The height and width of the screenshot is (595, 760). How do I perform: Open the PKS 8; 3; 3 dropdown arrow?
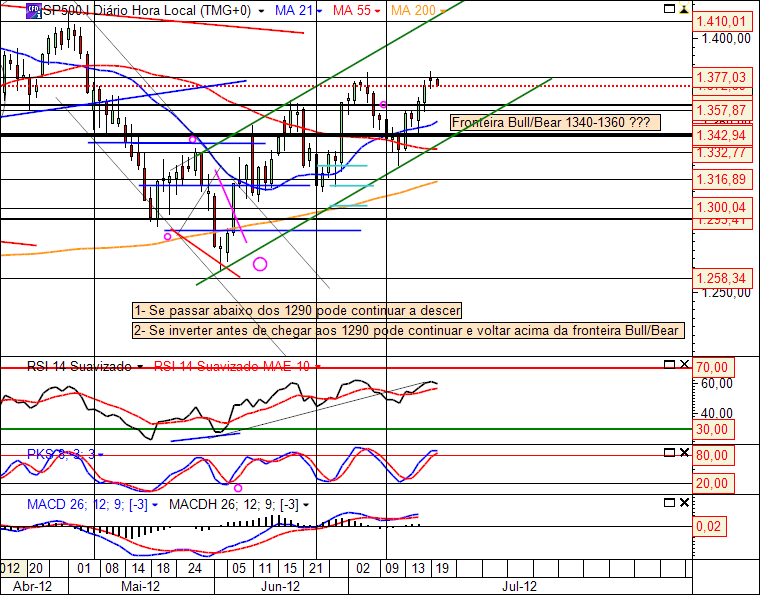(x=100, y=455)
